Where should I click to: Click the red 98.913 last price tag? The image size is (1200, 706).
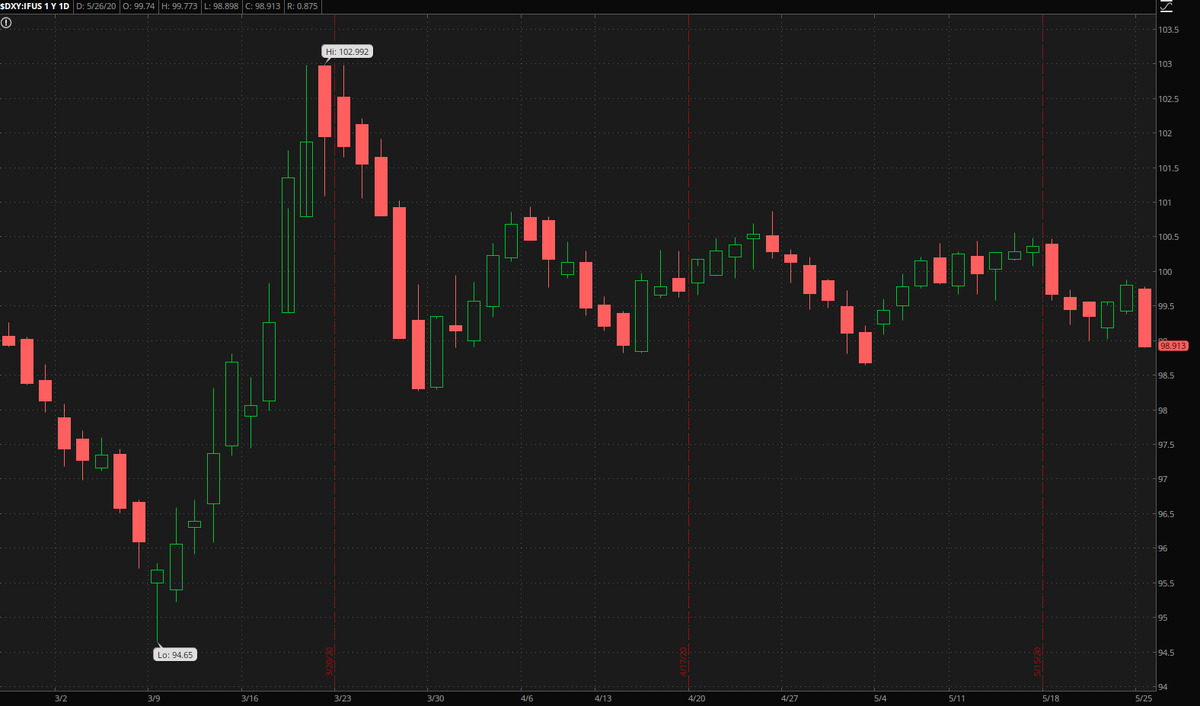(x=1171, y=345)
